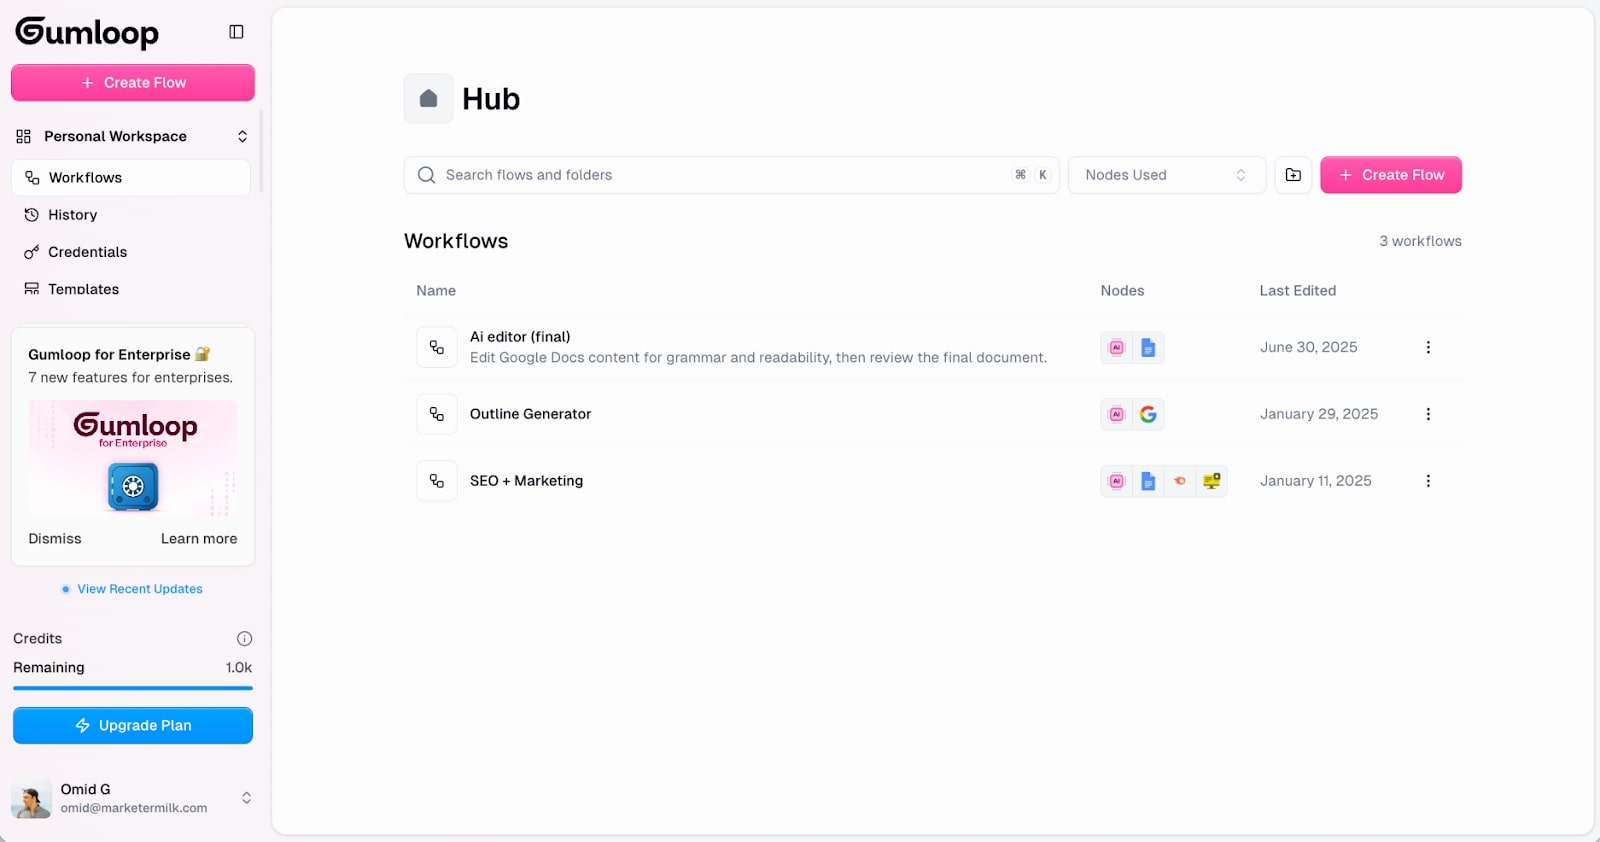1600x842 pixels.
Task: Click the AI node icon in SEO + Marketing row
Action: pyautogui.click(x=1117, y=481)
